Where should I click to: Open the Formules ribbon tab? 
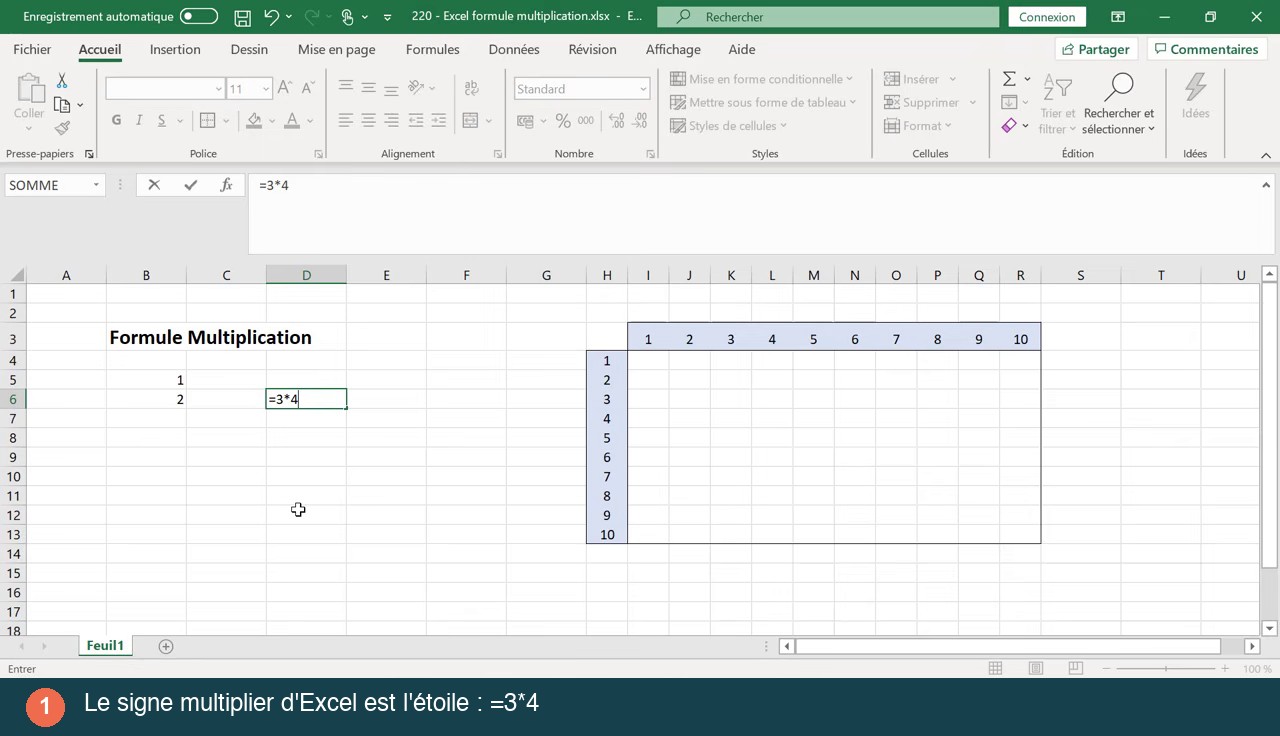click(x=433, y=49)
